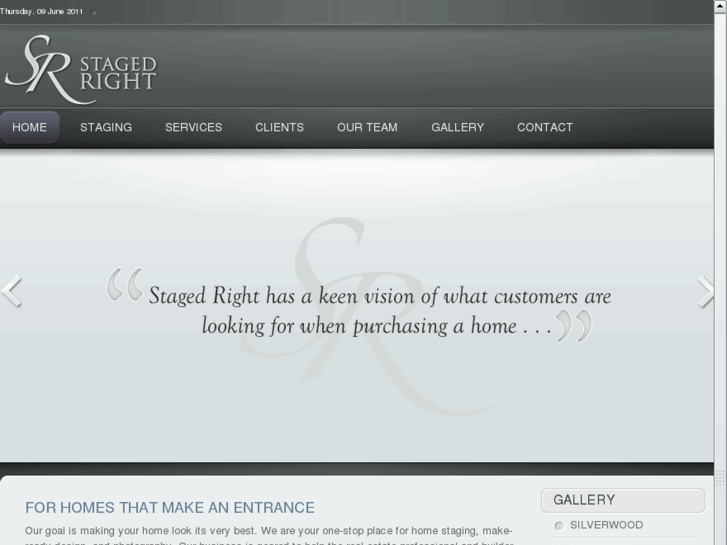
Task: Visit the Gallery menu item
Action: pyautogui.click(x=458, y=128)
